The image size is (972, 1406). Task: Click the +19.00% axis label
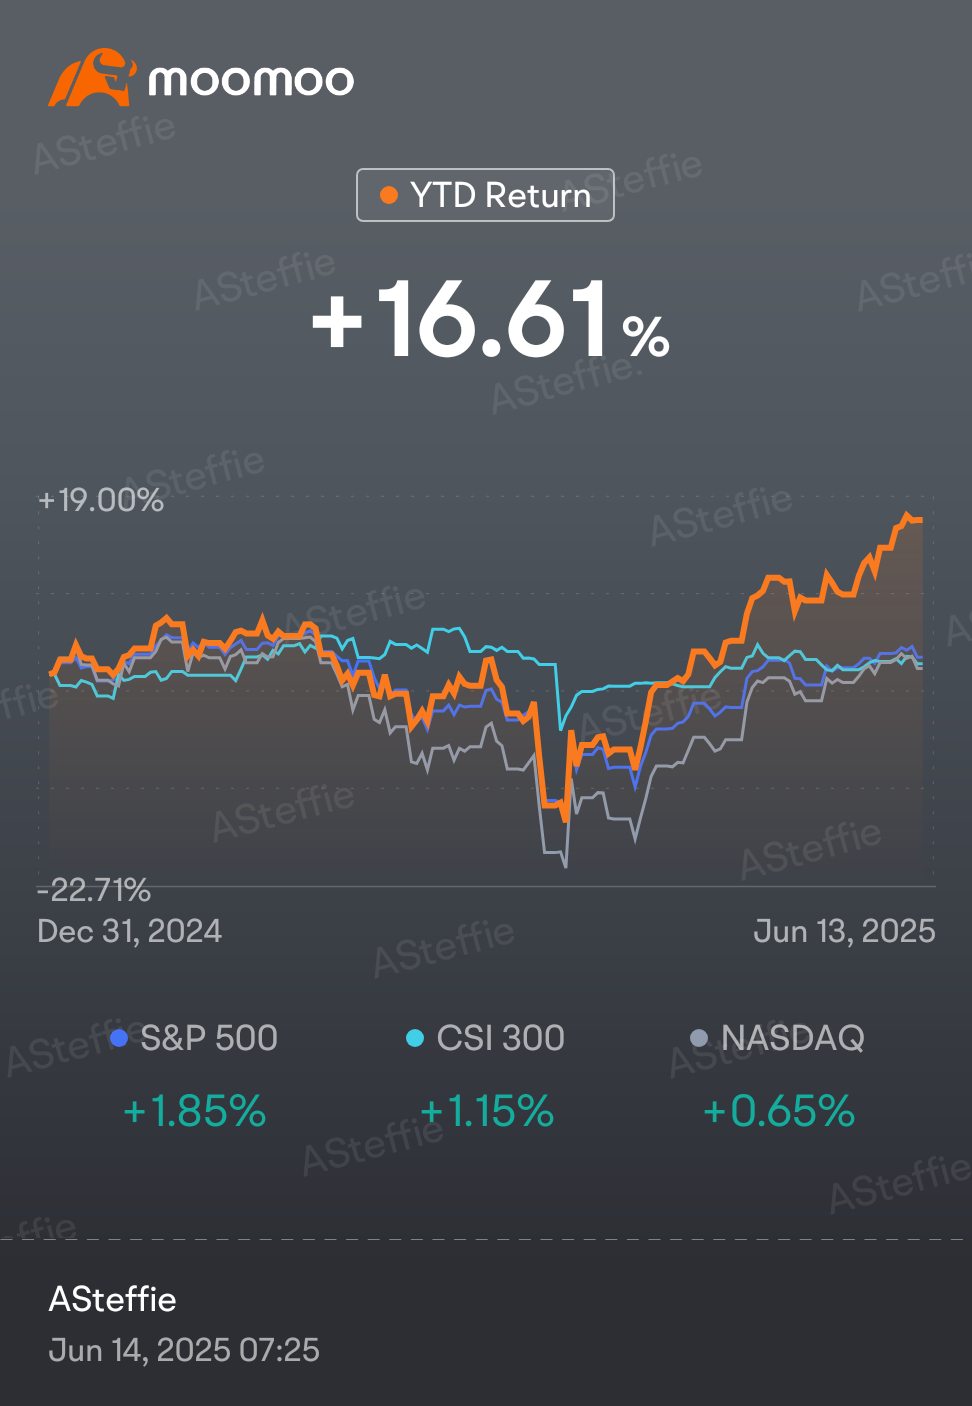101,500
